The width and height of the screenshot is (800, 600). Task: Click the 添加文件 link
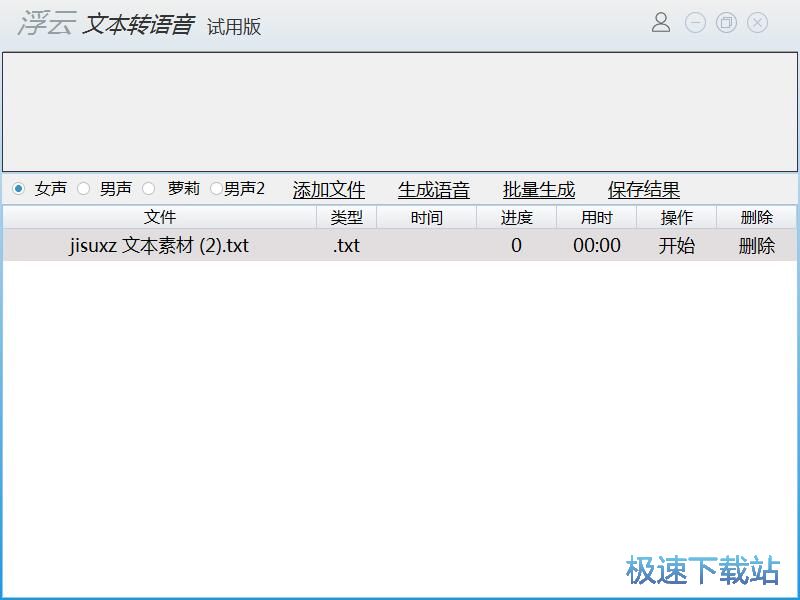point(329,190)
